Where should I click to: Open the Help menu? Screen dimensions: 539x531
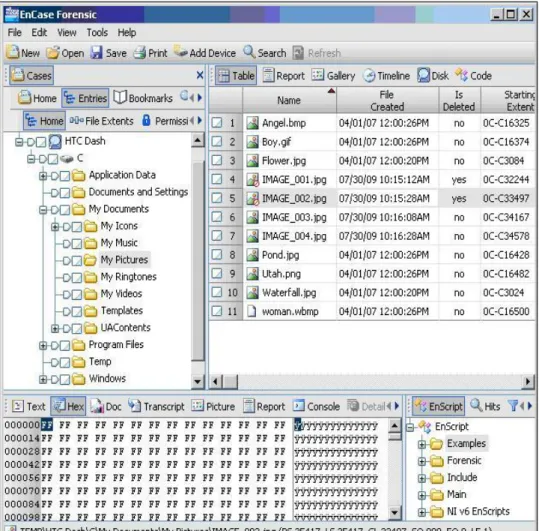pyautogui.click(x=127, y=33)
